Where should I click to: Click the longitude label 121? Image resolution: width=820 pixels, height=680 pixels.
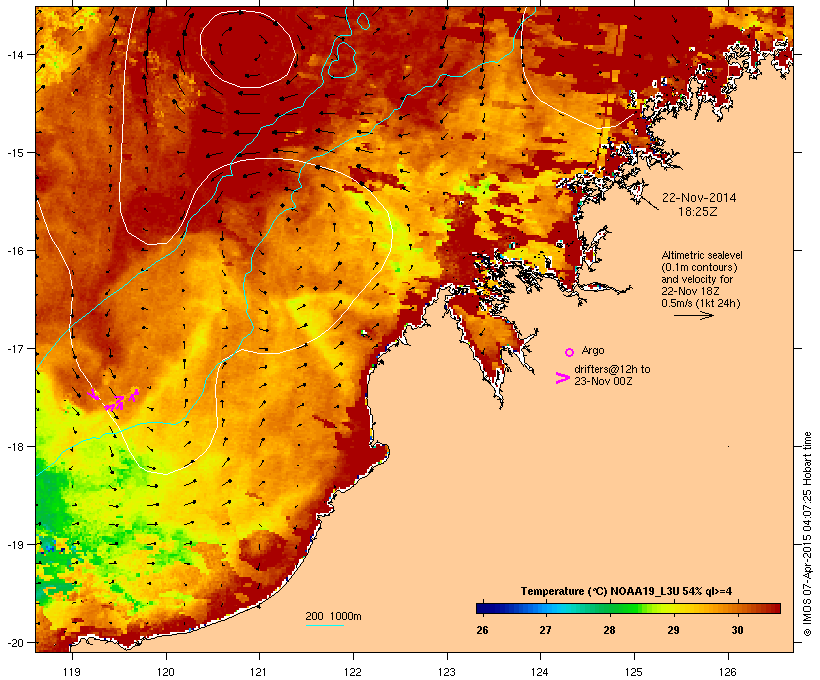click(259, 672)
